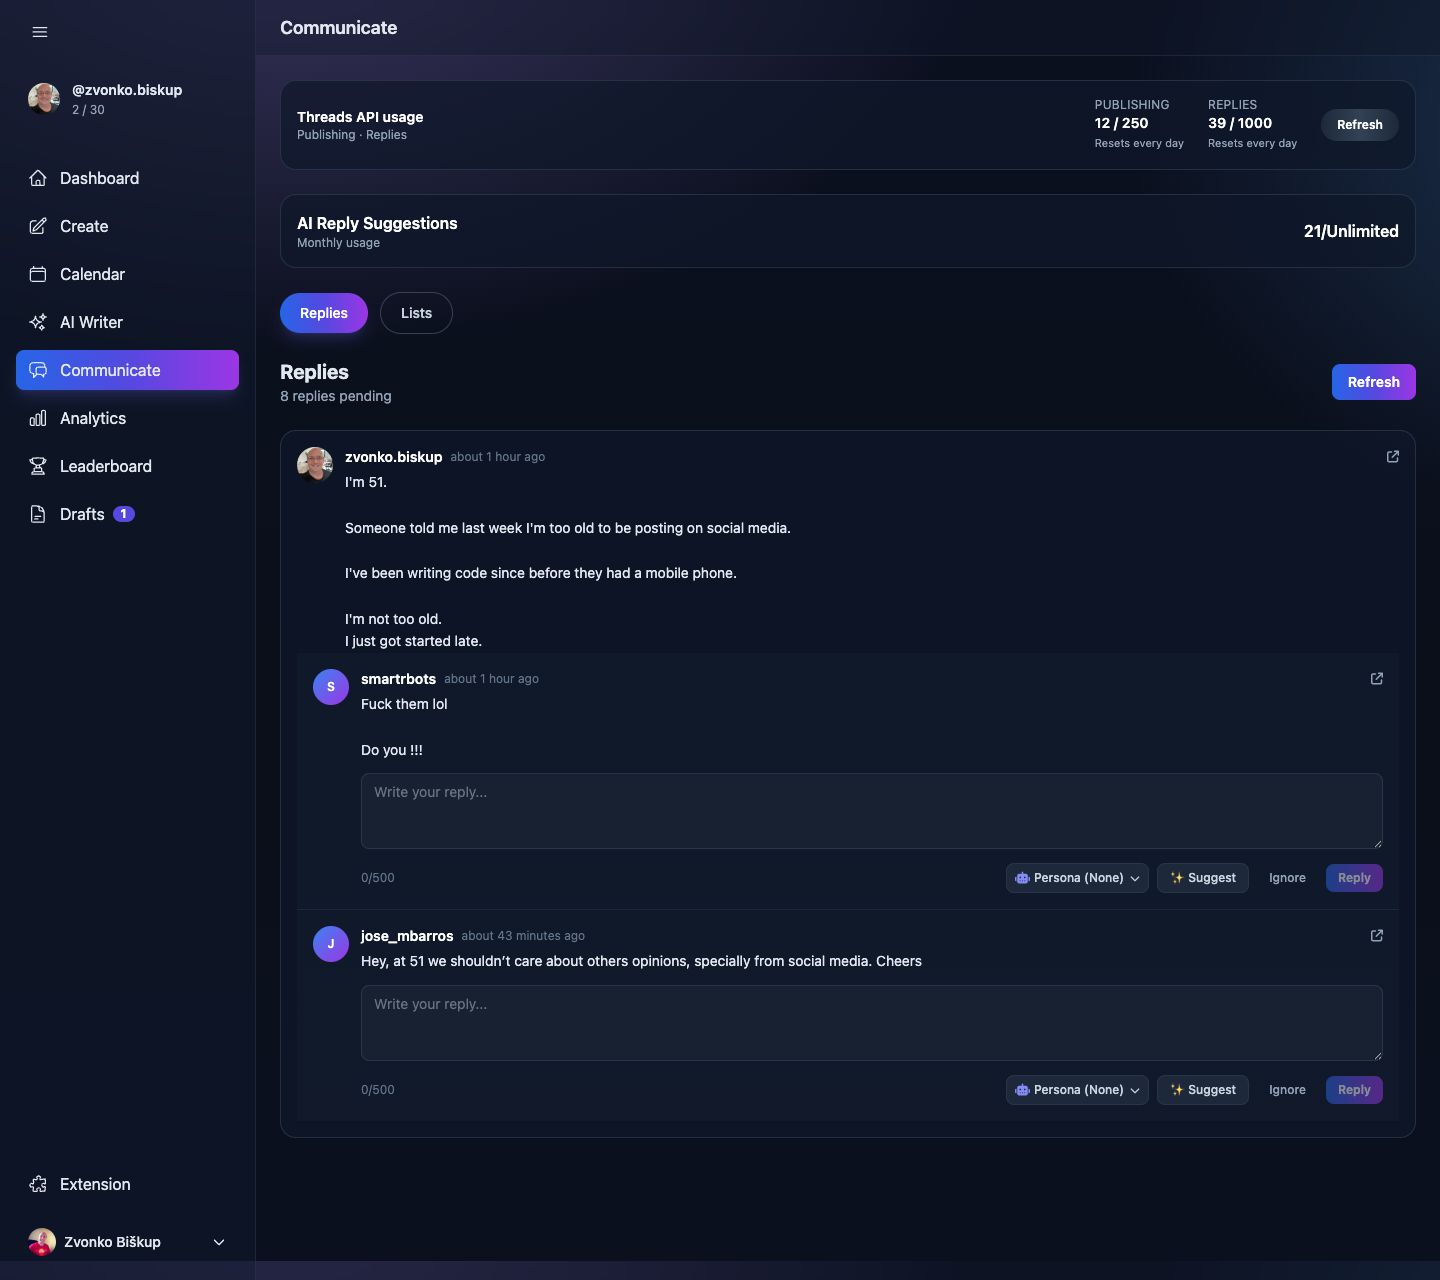The width and height of the screenshot is (1440, 1280).
Task: Open jose_mbarros reply external link icon
Action: click(1377, 936)
